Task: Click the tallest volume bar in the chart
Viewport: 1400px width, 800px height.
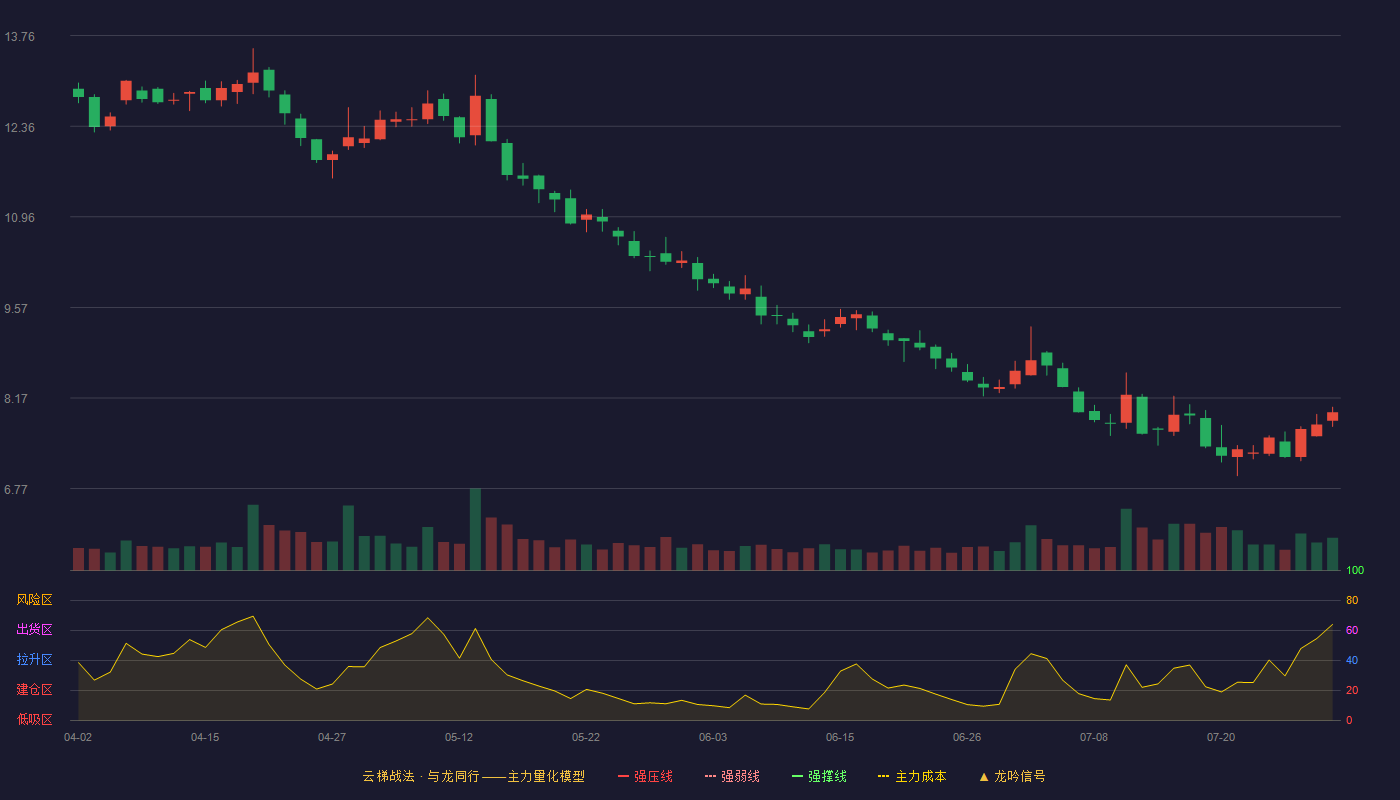Action: (x=475, y=530)
